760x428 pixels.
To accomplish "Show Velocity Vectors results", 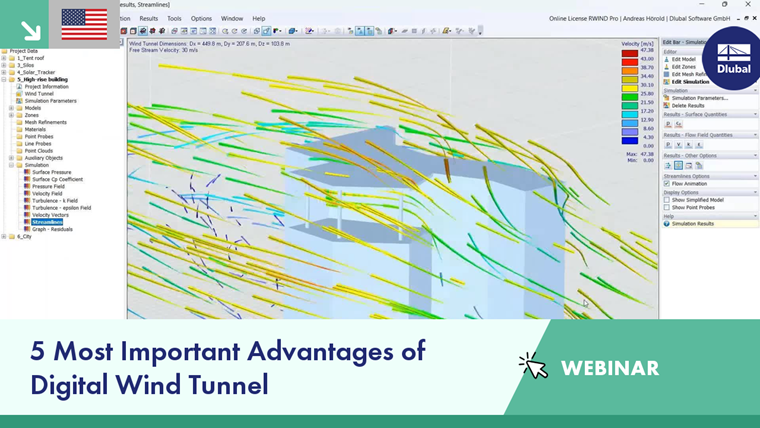I will tap(50, 215).
